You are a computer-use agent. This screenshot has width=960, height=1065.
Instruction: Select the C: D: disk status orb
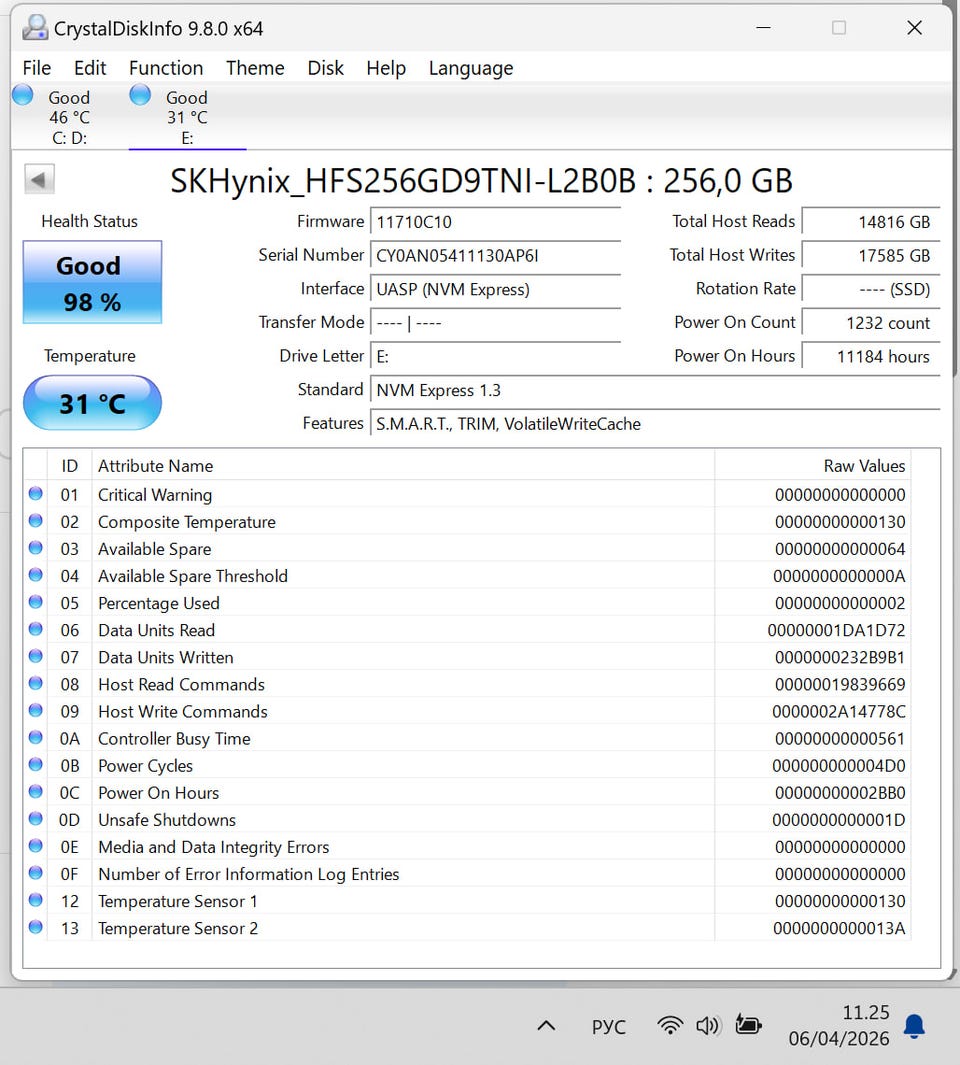(23, 96)
